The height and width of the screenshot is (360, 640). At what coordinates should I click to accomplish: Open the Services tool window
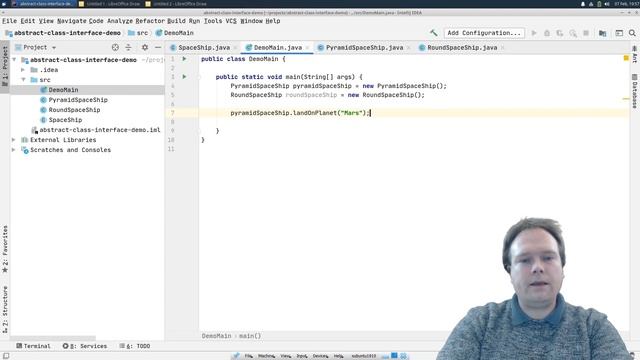point(84,346)
